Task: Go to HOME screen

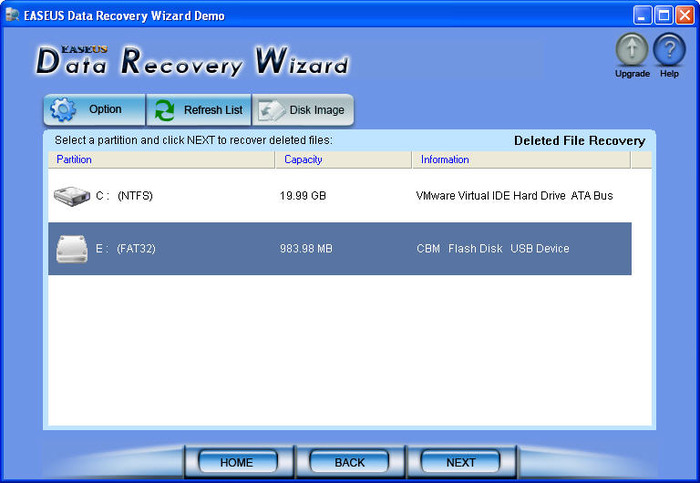Action: click(238, 462)
